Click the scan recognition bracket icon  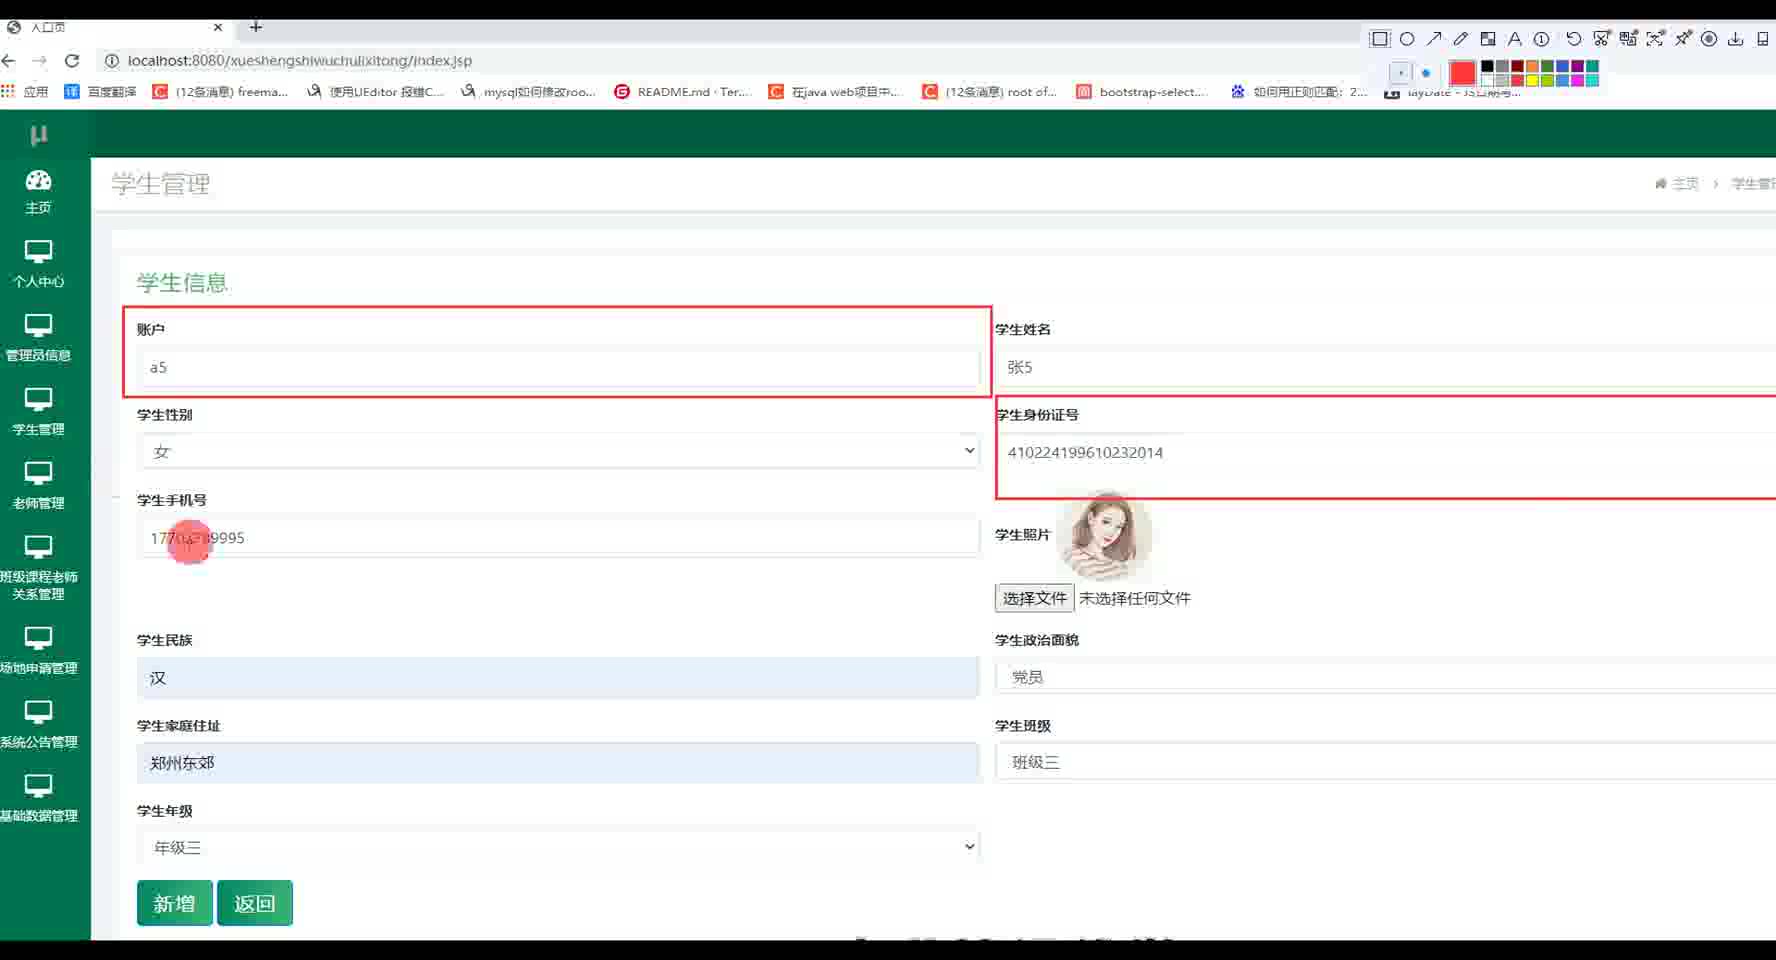pyautogui.click(x=1655, y=39)
